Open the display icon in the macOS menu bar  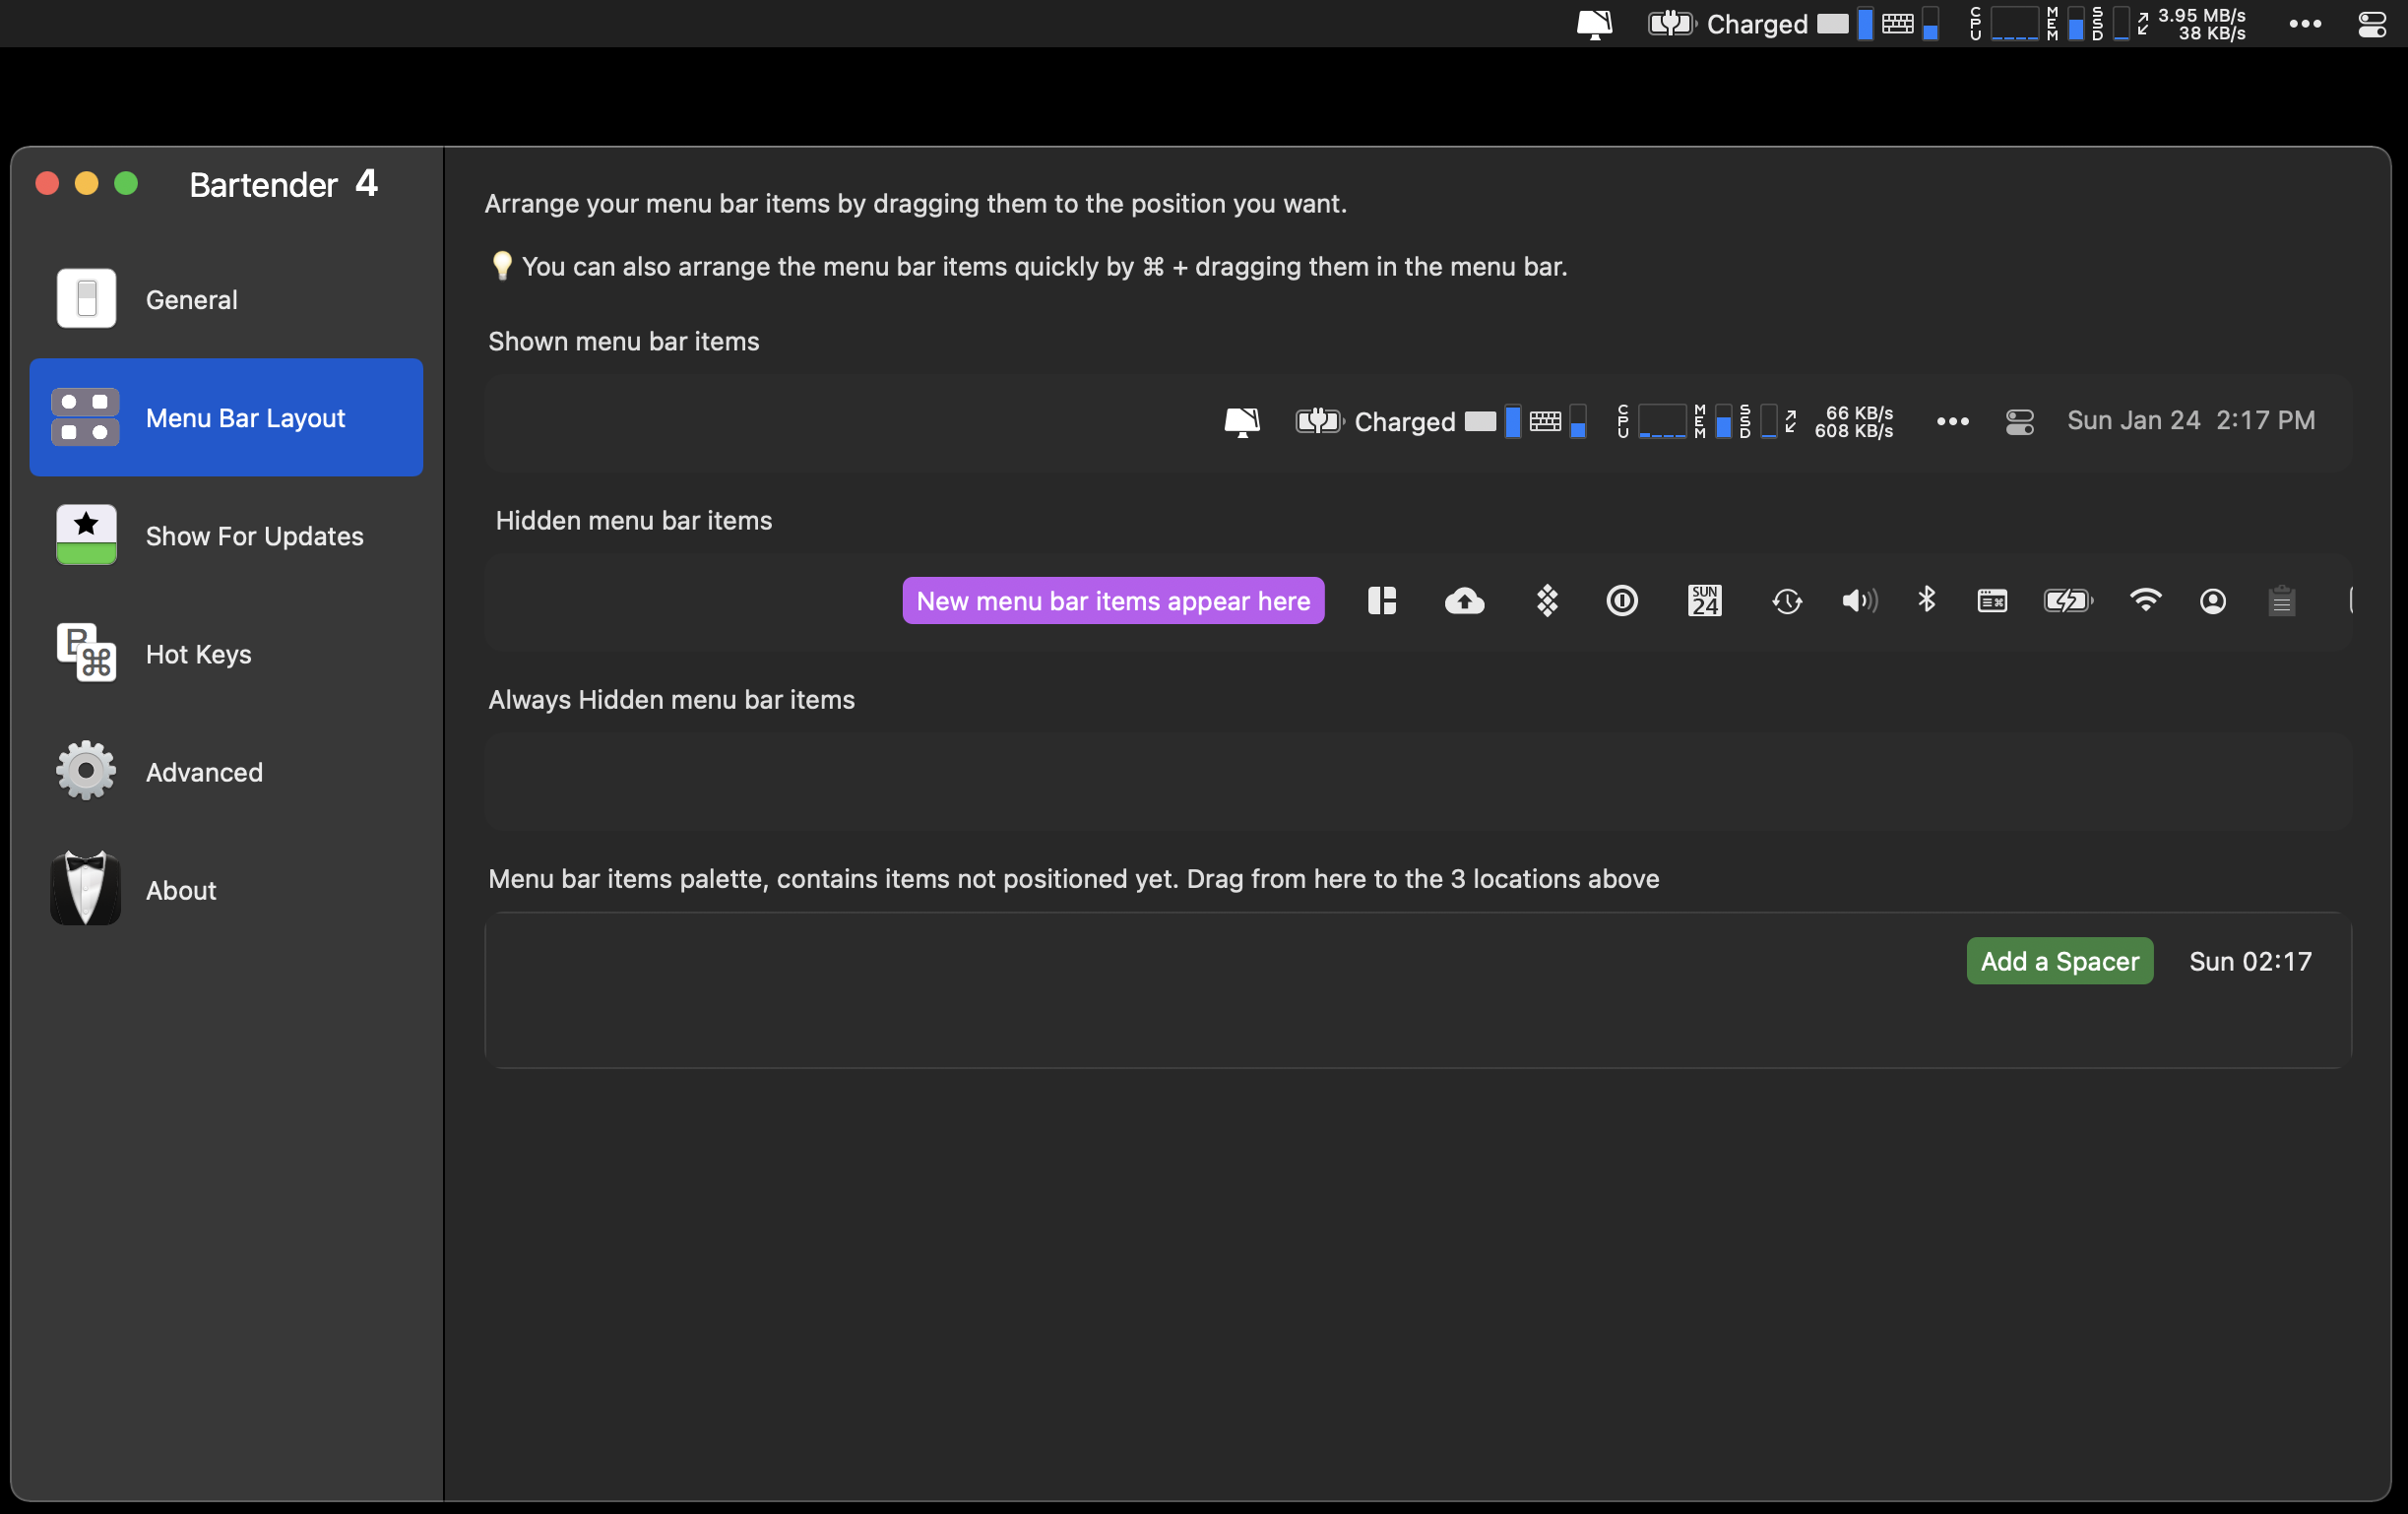point(1594,24)
